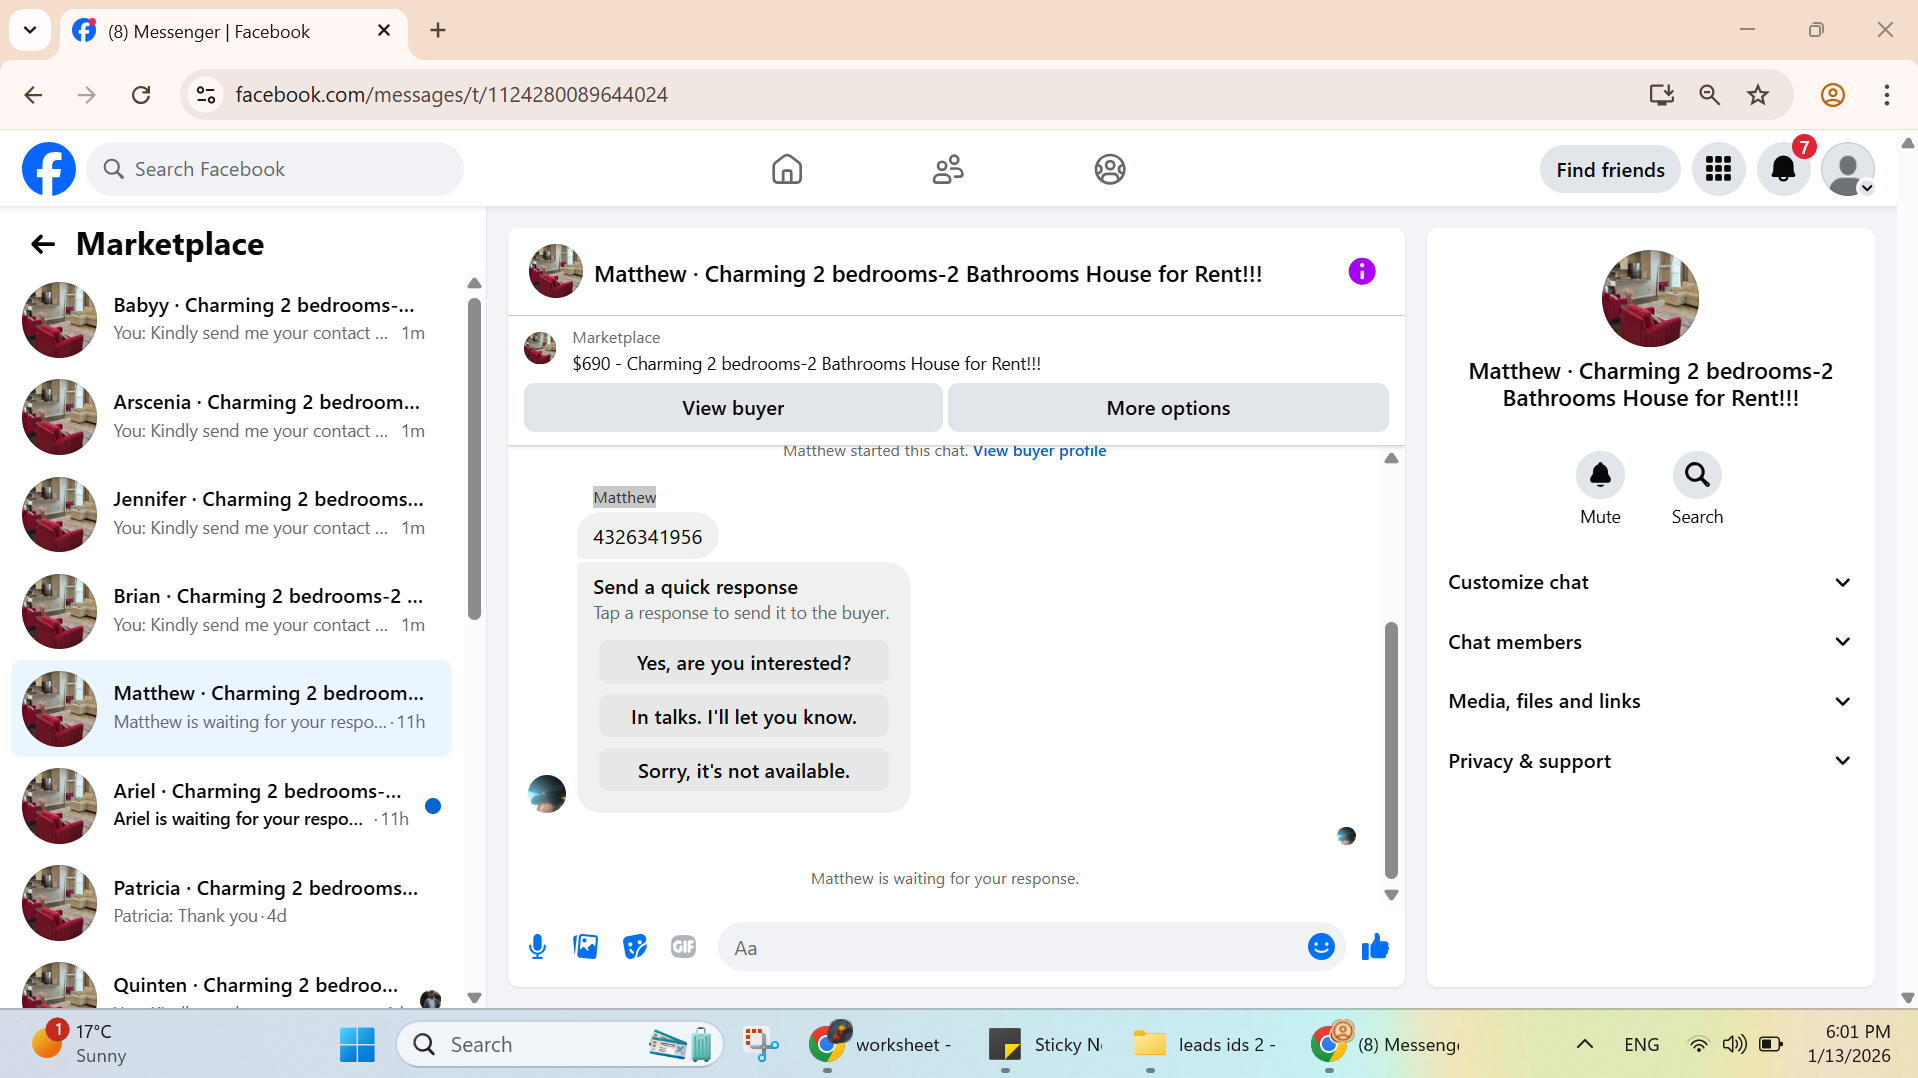Open Ariel unread conversation
The width and height of the screenshot is (1918, 1078).
[232, 805]
